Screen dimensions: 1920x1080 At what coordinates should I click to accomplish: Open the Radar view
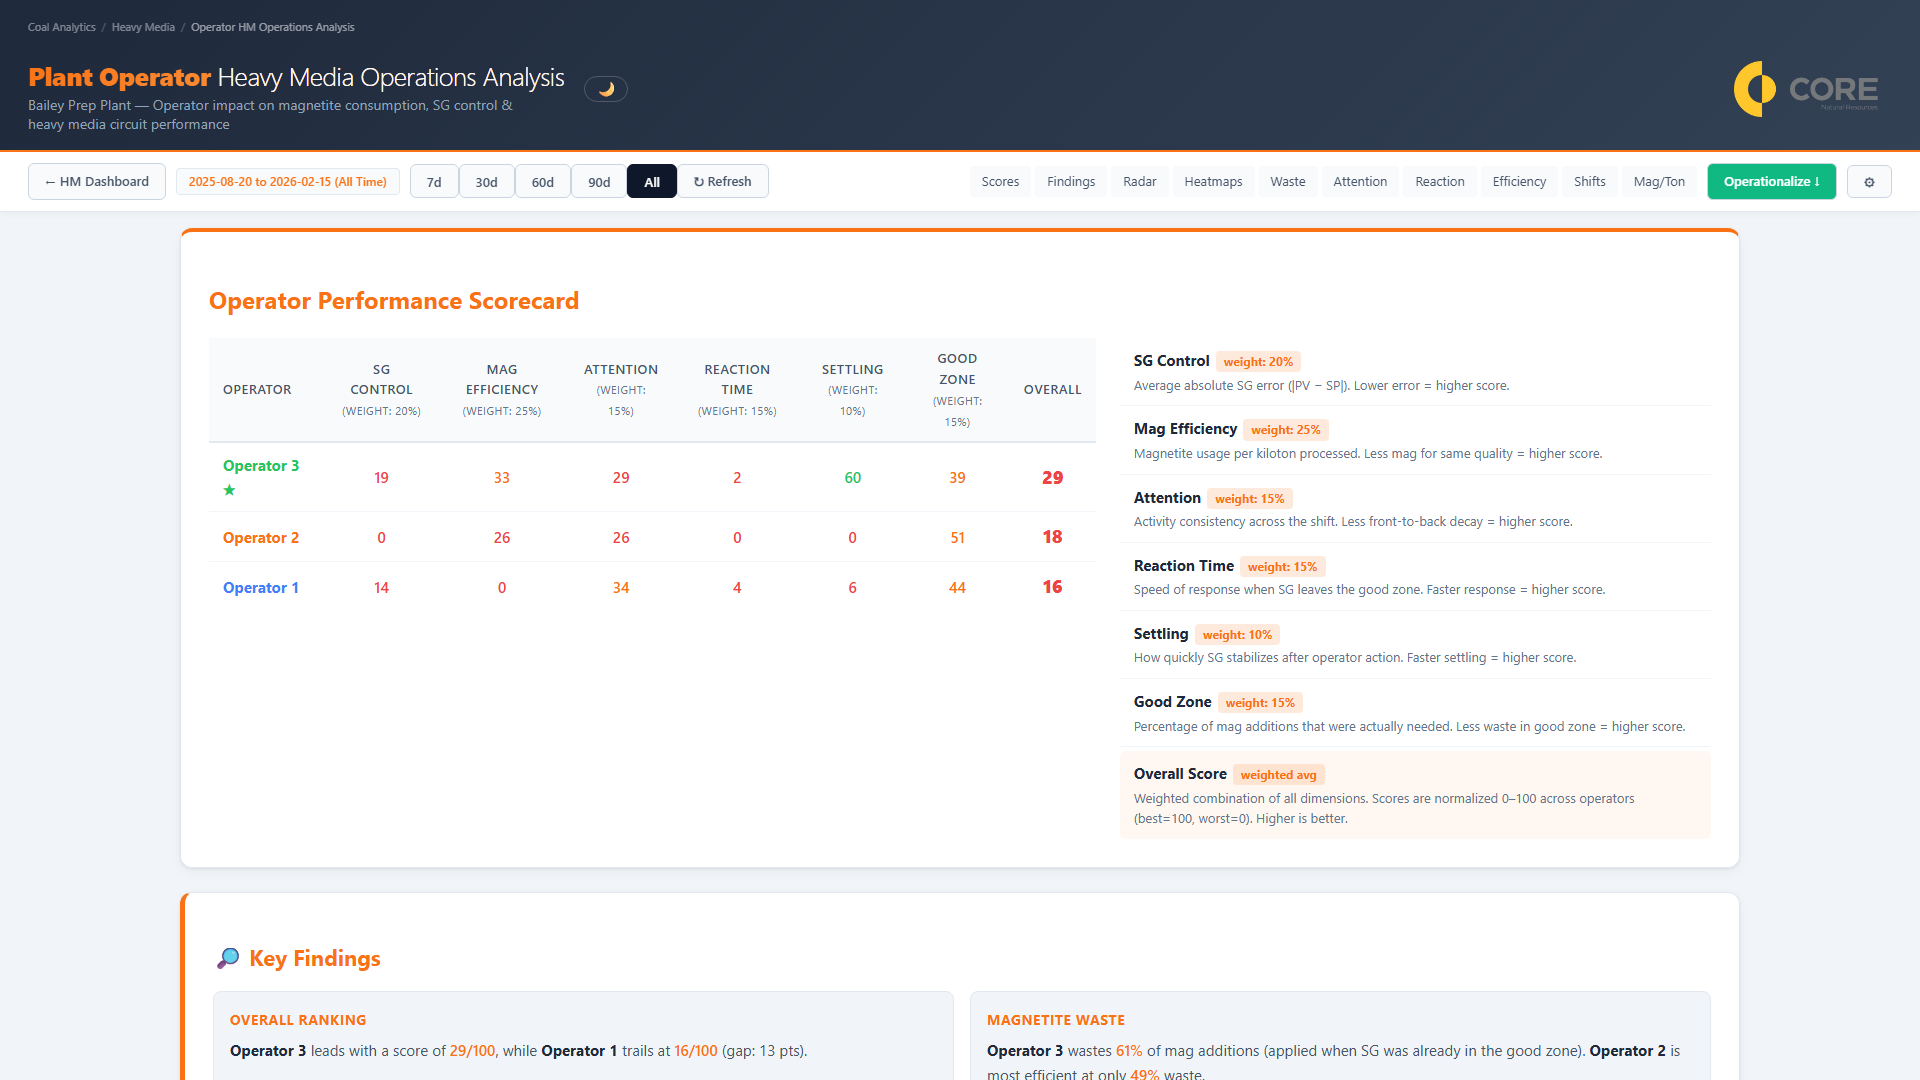coord(1139,181)
